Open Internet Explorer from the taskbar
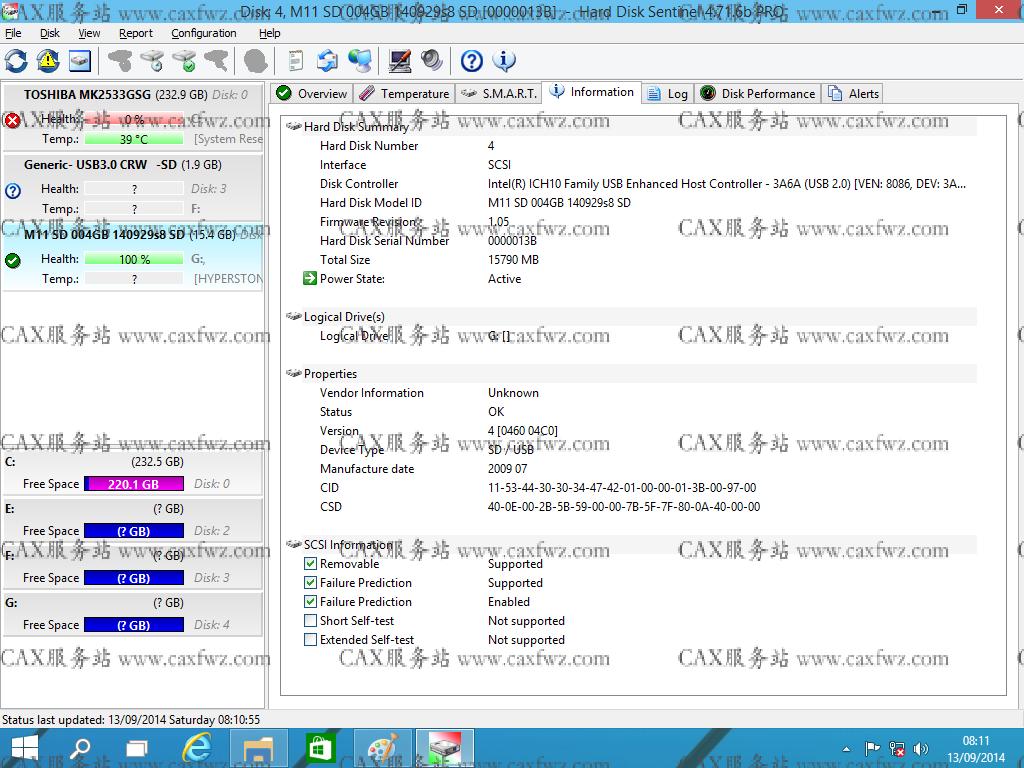Image resolution: width=1024 pixels, height=768 pixels. click(x=198, y=748)
